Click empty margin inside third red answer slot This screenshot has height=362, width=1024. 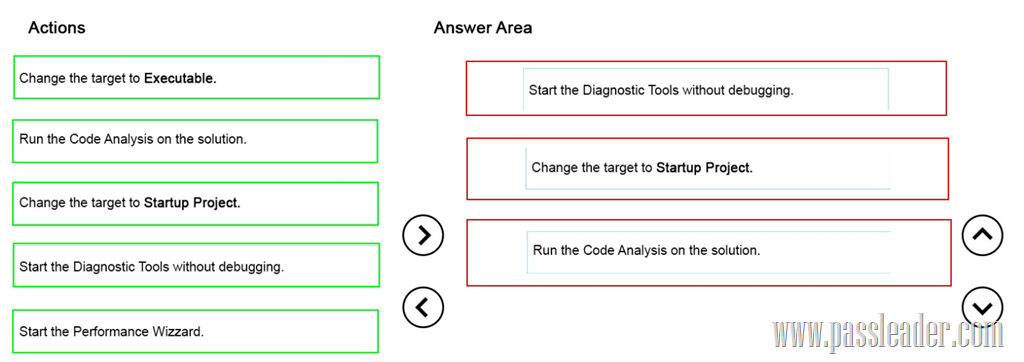pos(497,253)
